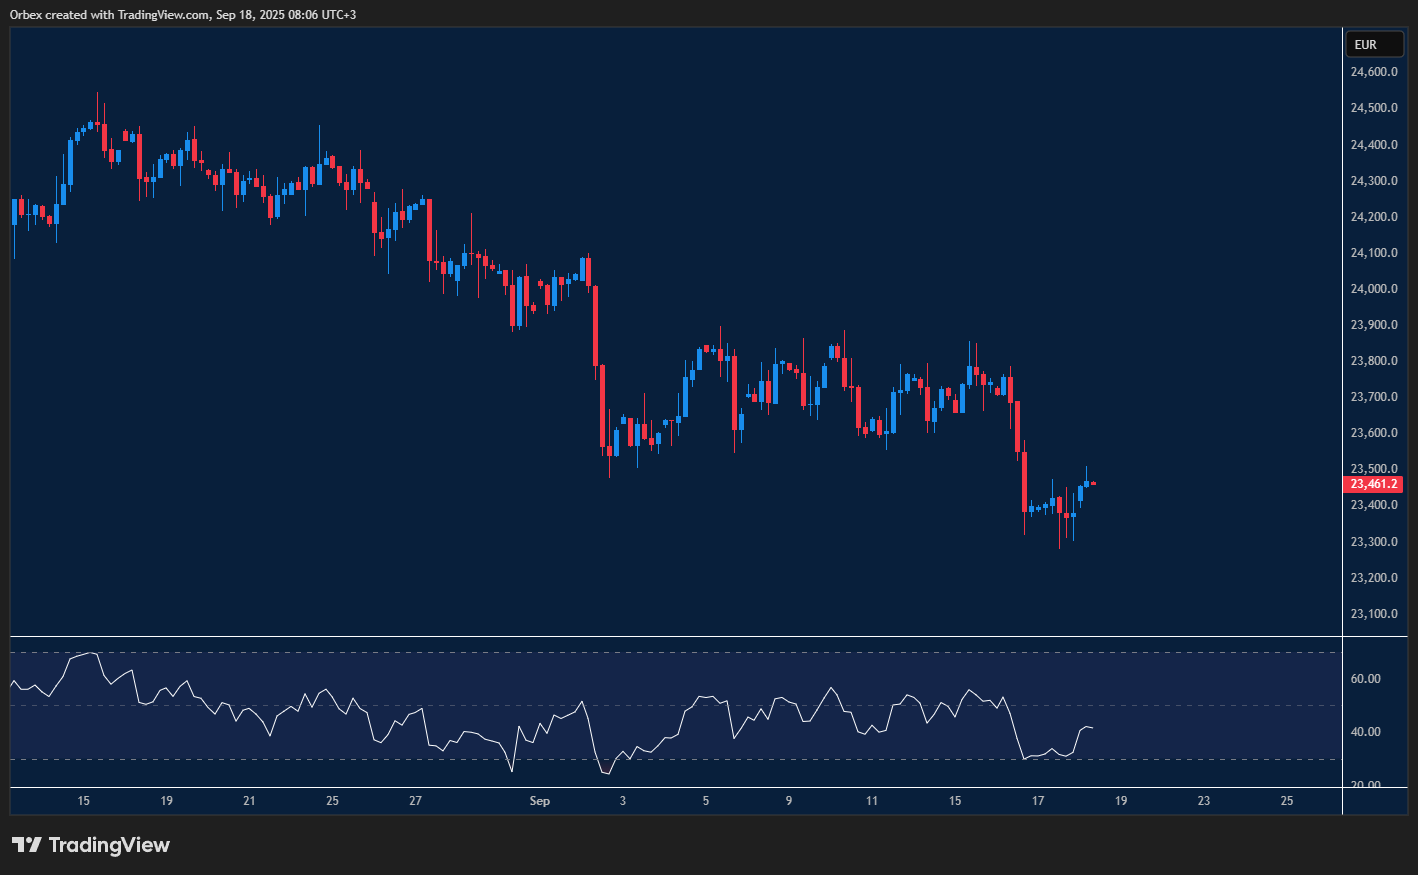Image resolution: width=1418 pixels, height=875 pixels.
Task: Click the Orbex TradingView.com header text
Action: coord(183,14)
